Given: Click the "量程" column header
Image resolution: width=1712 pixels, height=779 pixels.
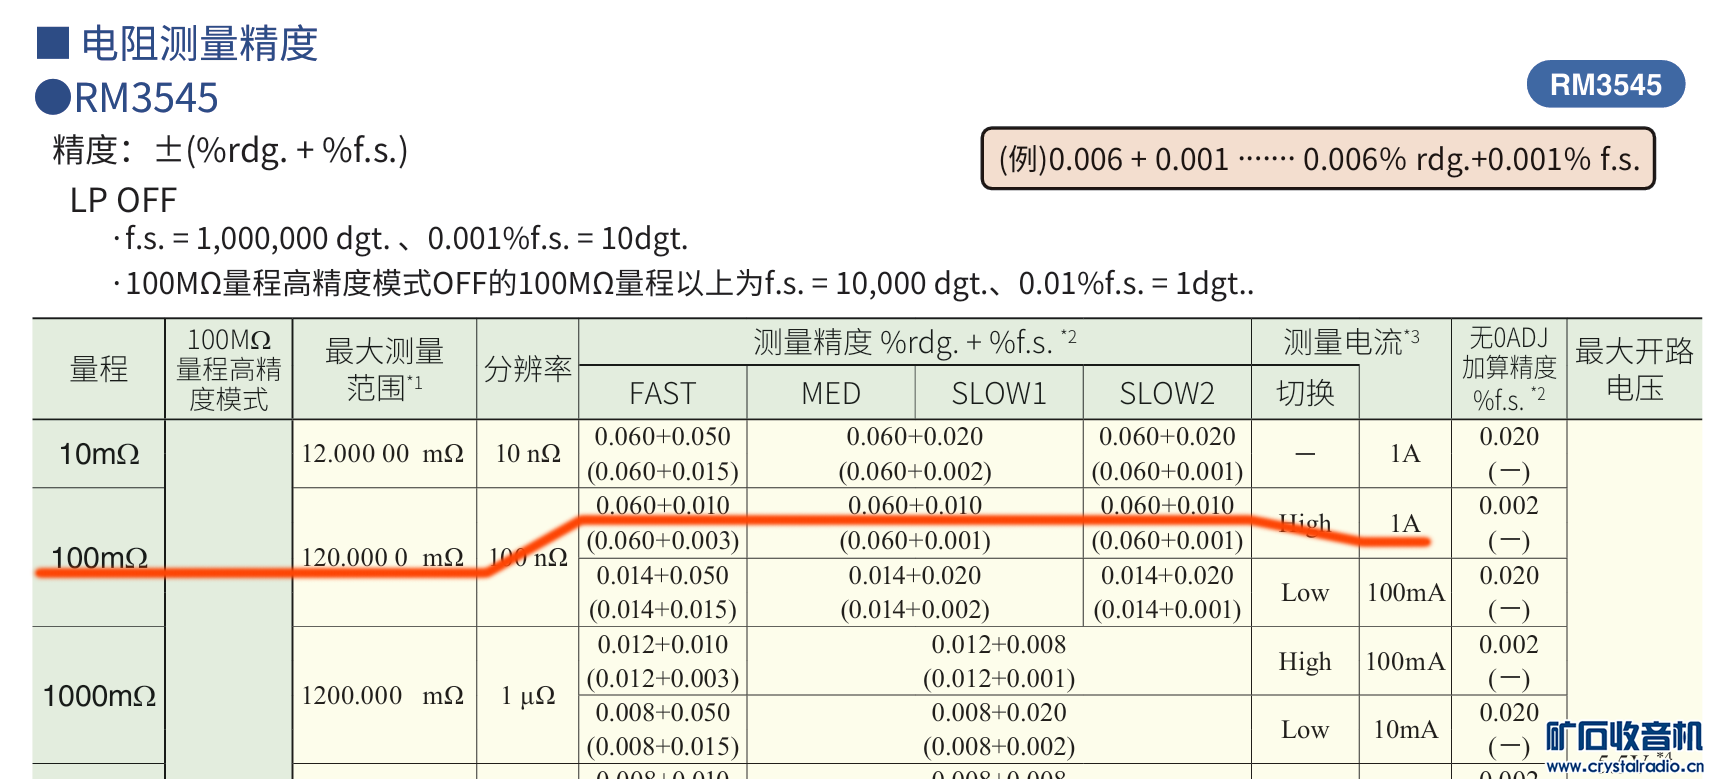Looking at the screenshot, I should click(x=99, y=369).
